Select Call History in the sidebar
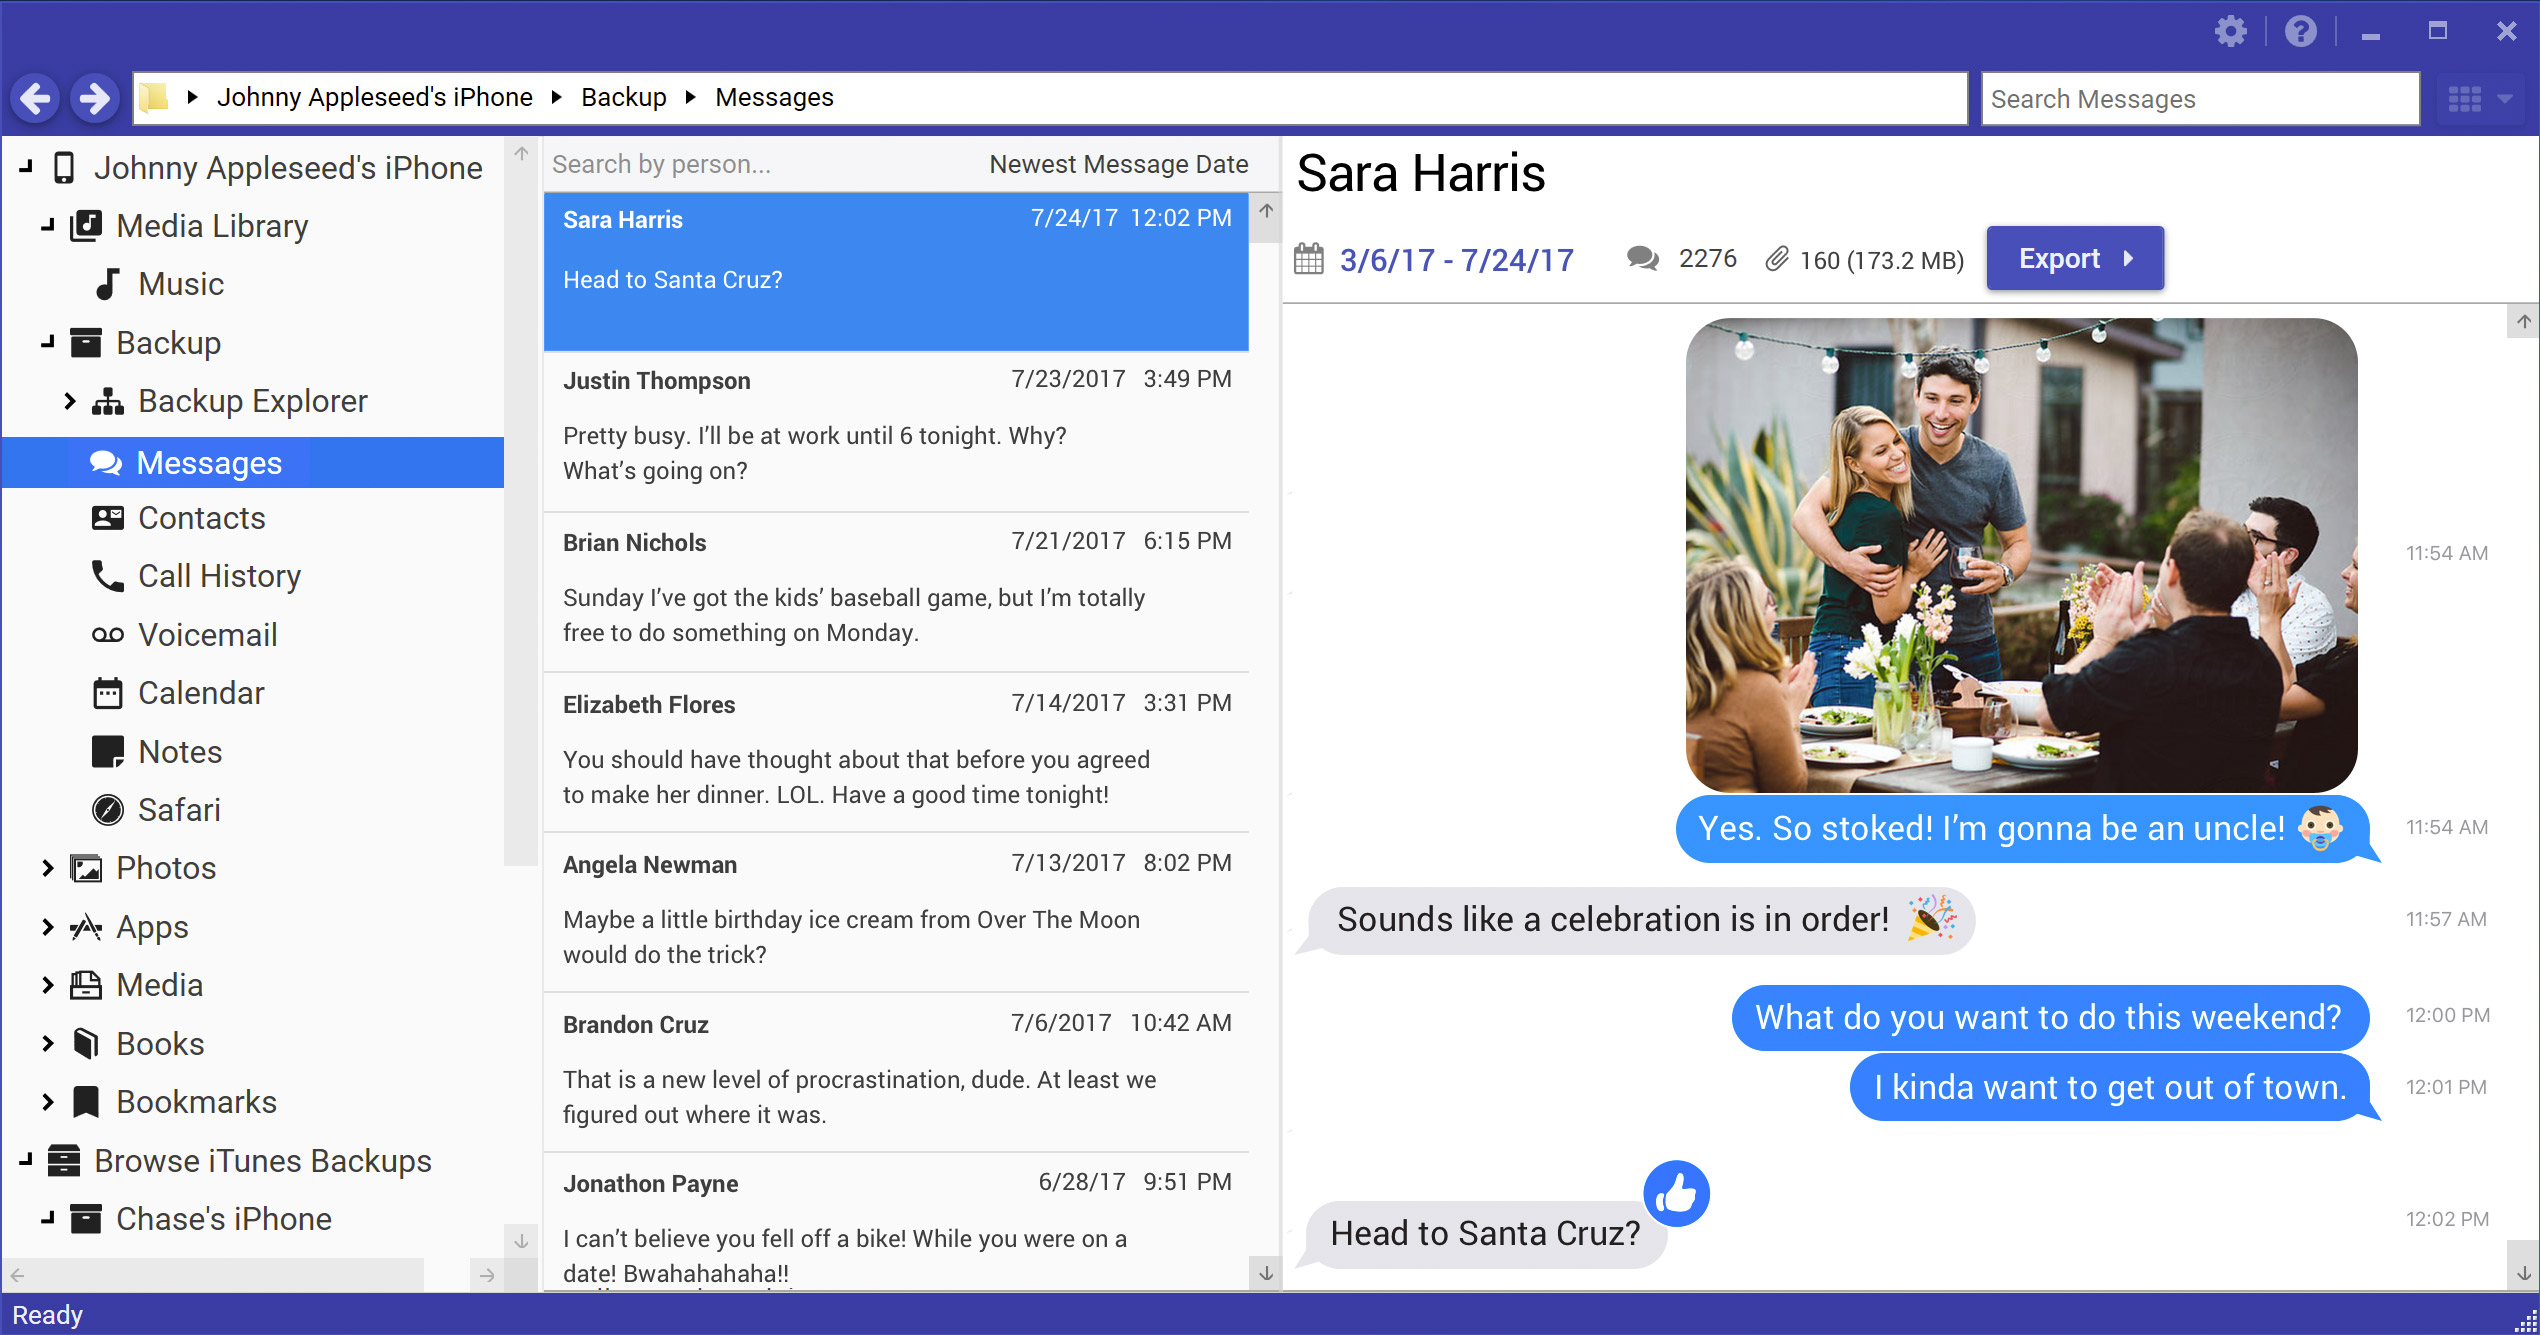This screenshot has height=1335, width=2540. click(x=218, y=576)
